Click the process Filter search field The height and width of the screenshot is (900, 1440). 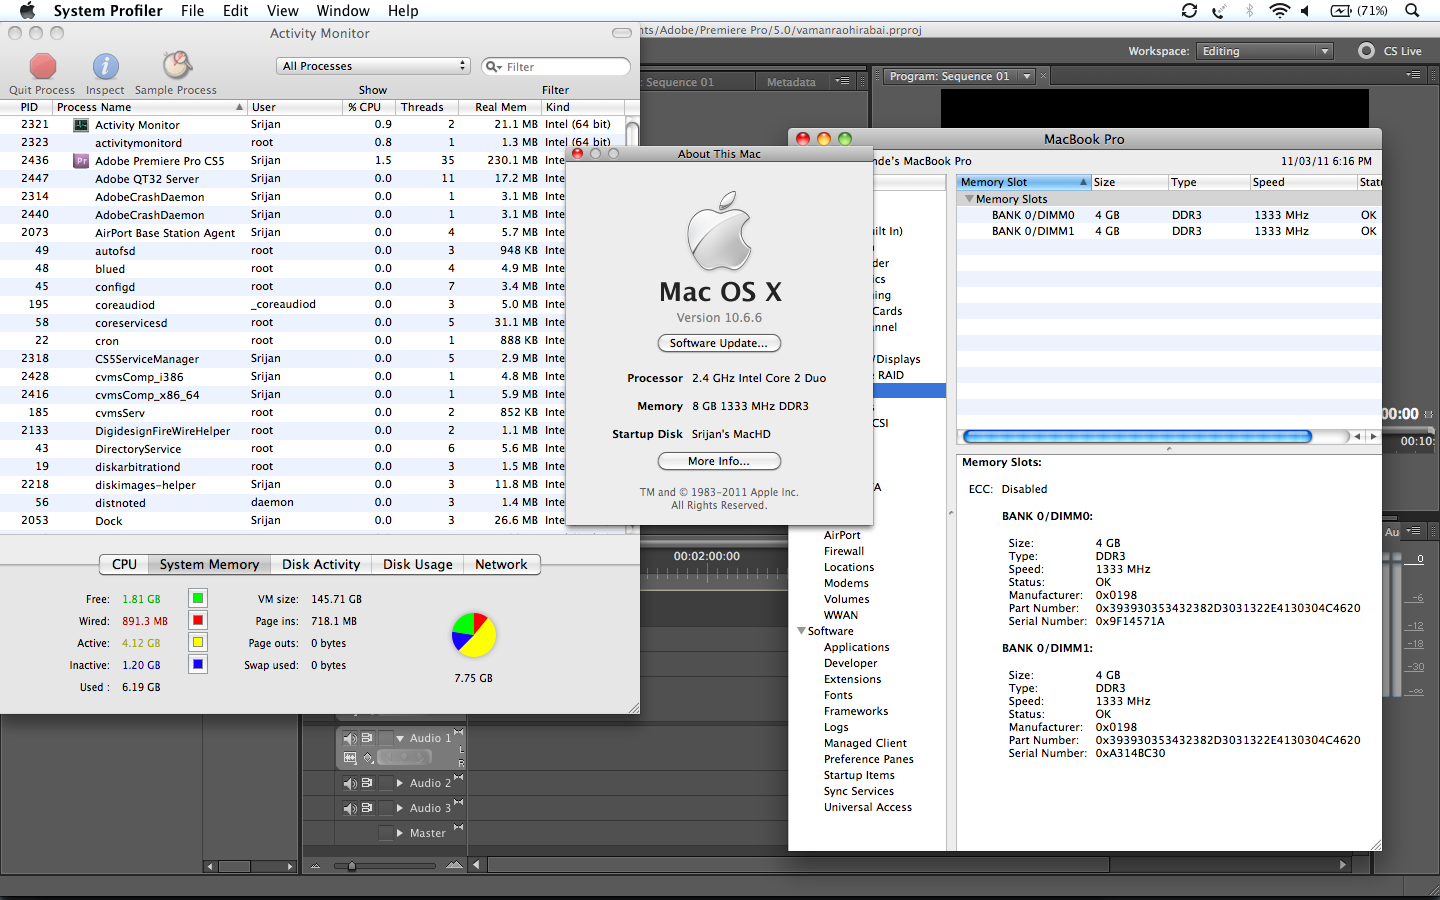556,66
